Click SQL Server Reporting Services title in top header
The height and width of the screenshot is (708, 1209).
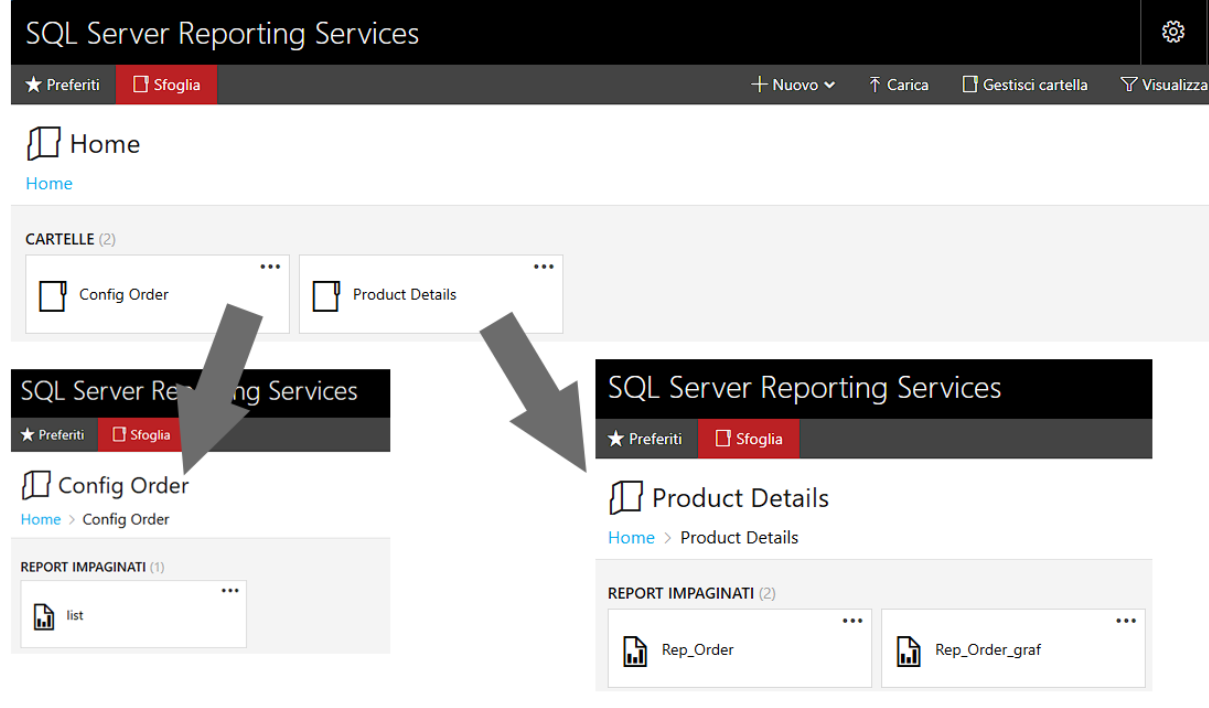pyautogui.click(x=222, y=33)
